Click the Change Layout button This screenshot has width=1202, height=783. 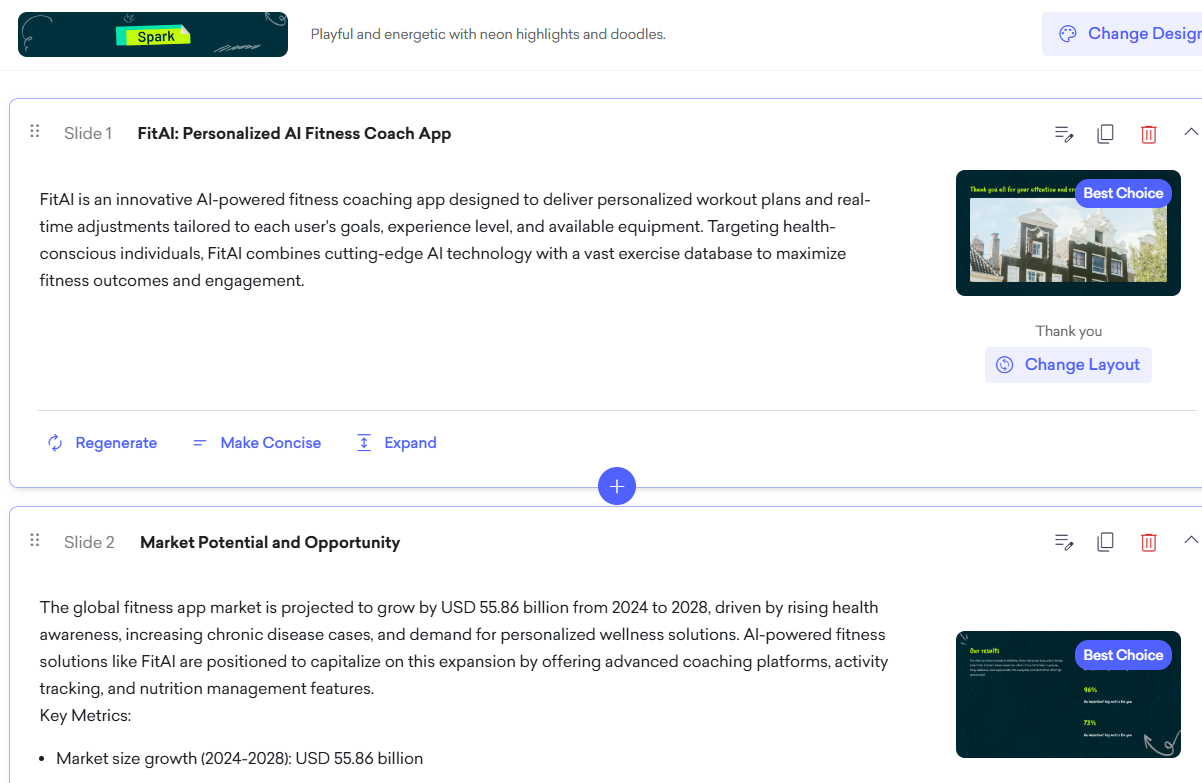tap(1068, 365)
